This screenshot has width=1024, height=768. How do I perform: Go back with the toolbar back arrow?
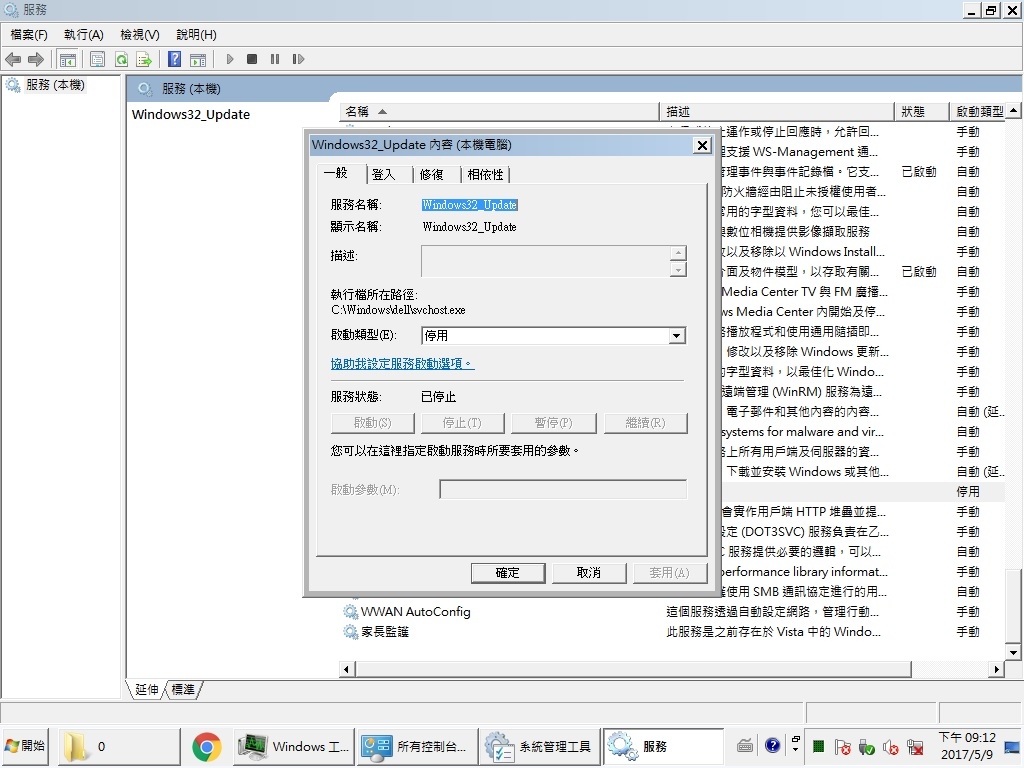coord(12,59)
